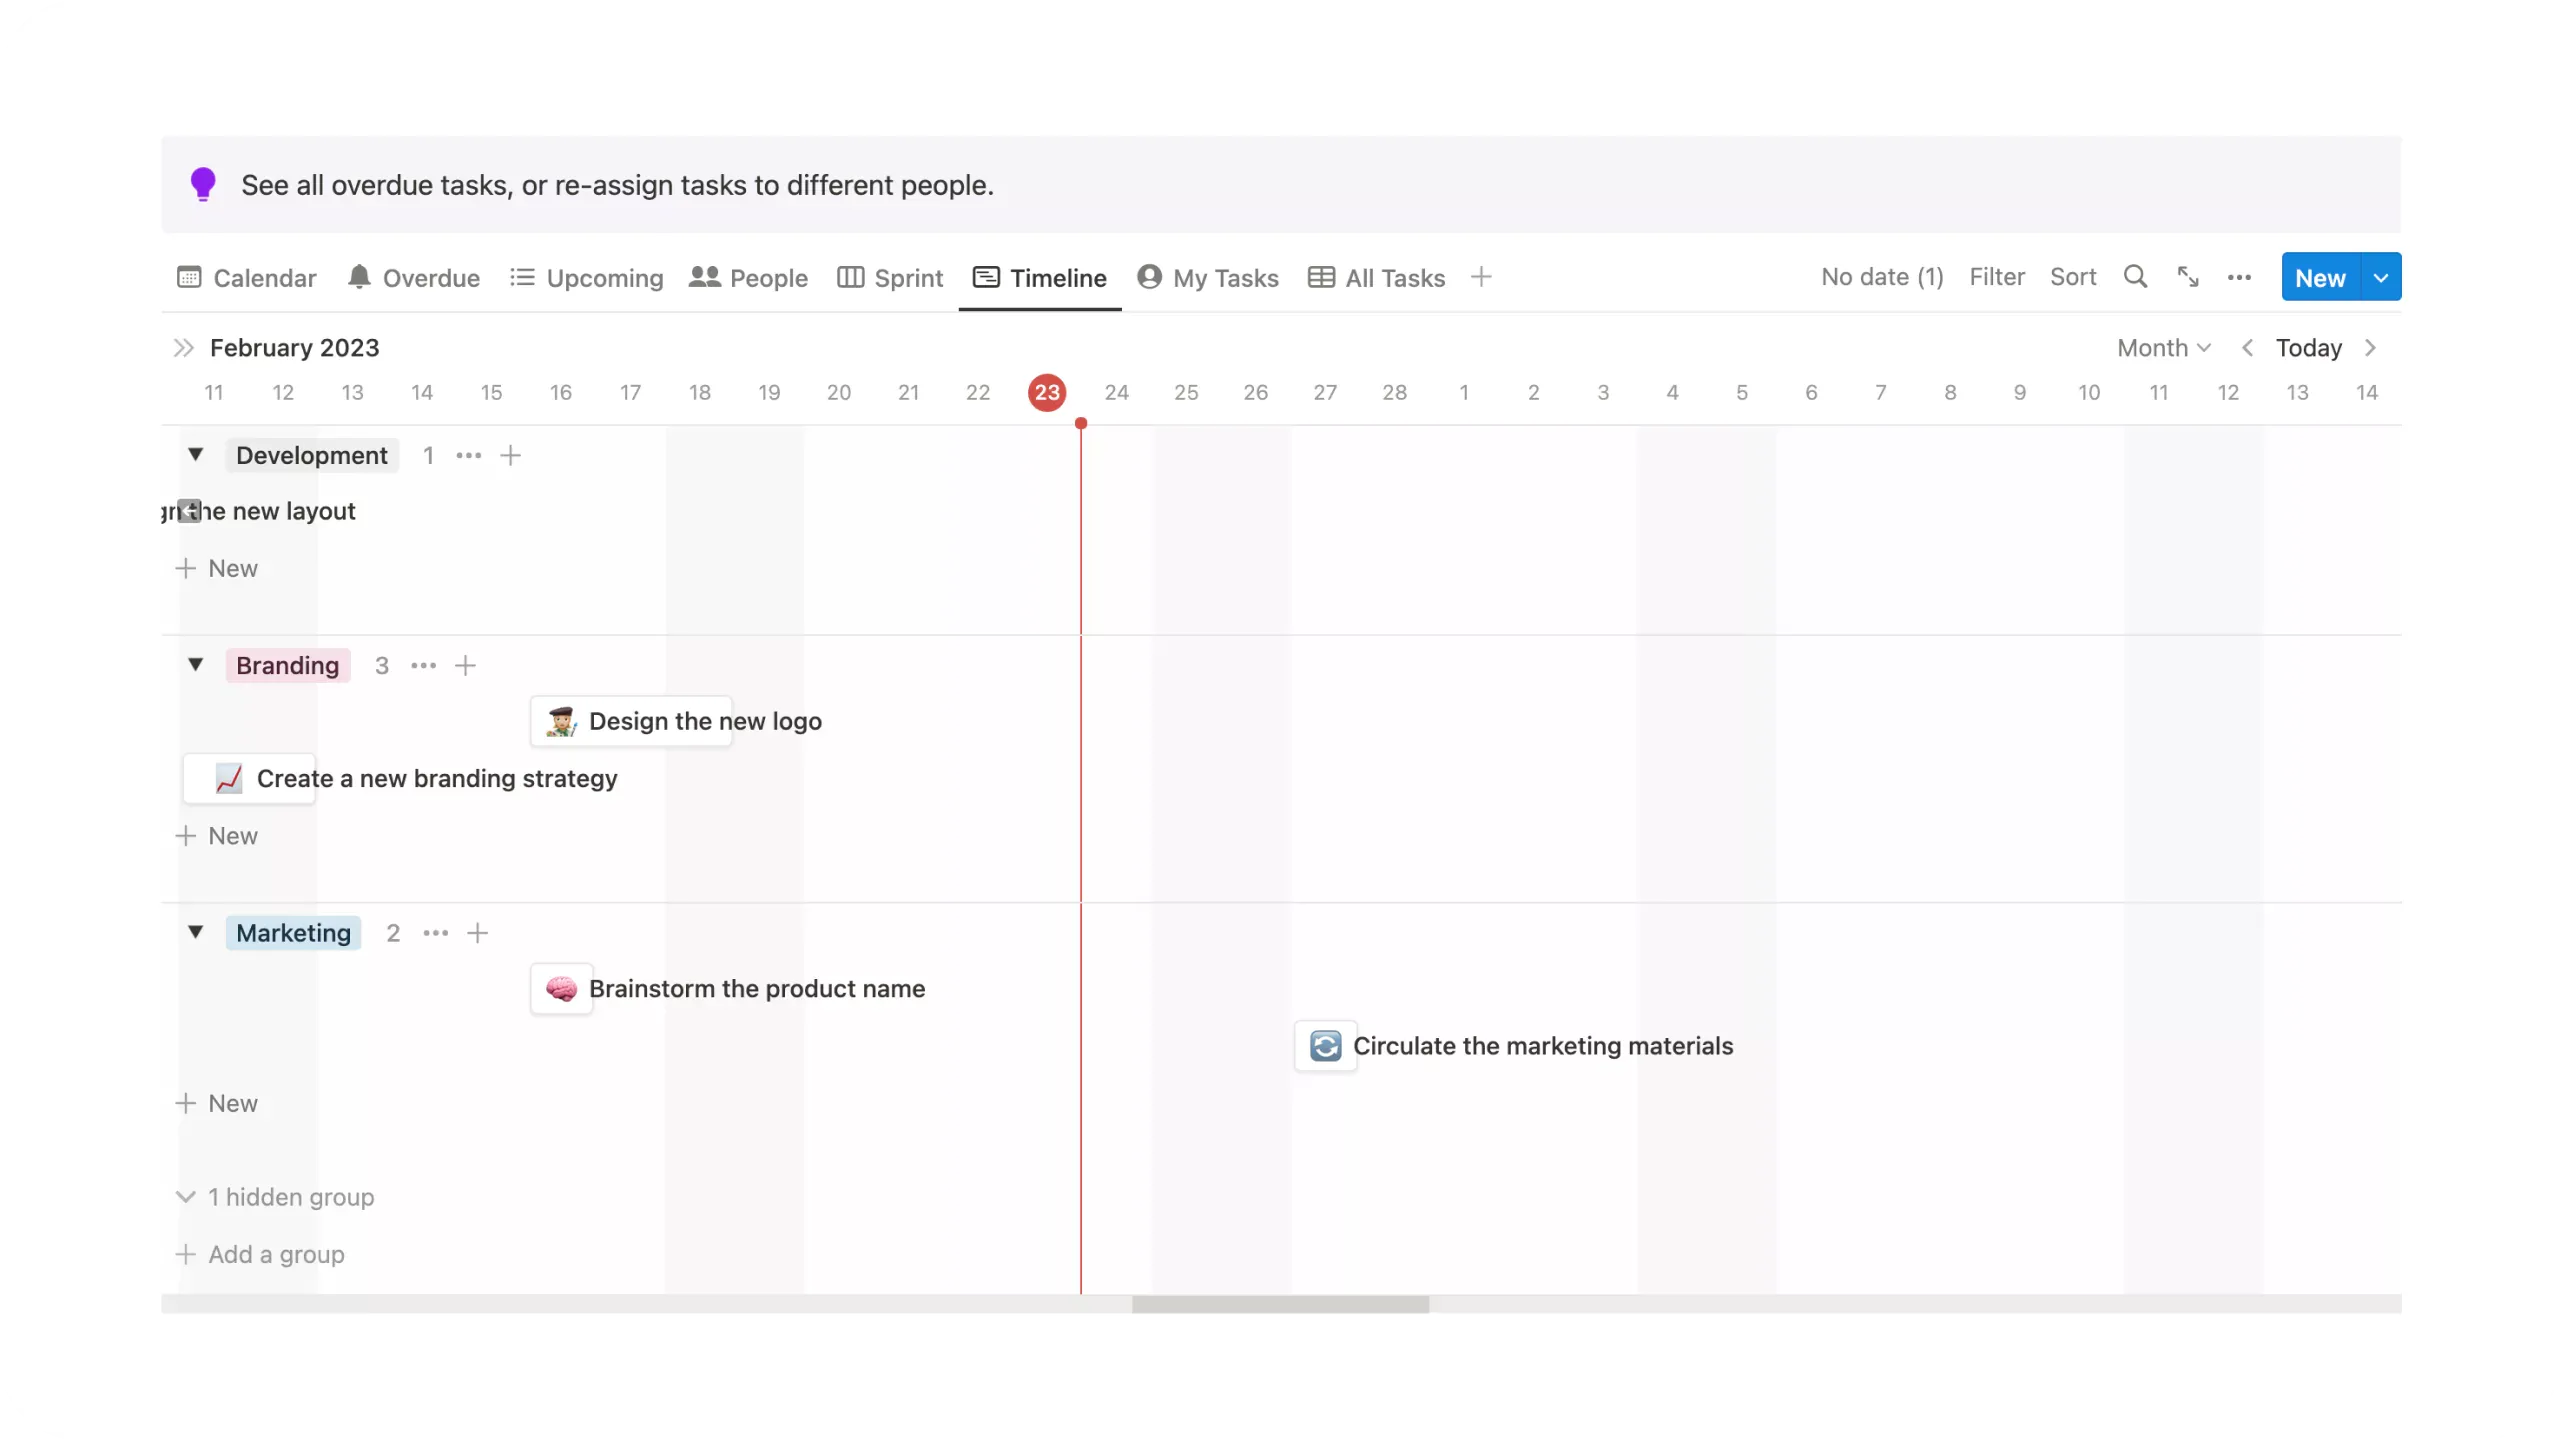Viewport: 2560px width, 1440px height.
Task: Click Today navigation button
Action: [2309, 346]
